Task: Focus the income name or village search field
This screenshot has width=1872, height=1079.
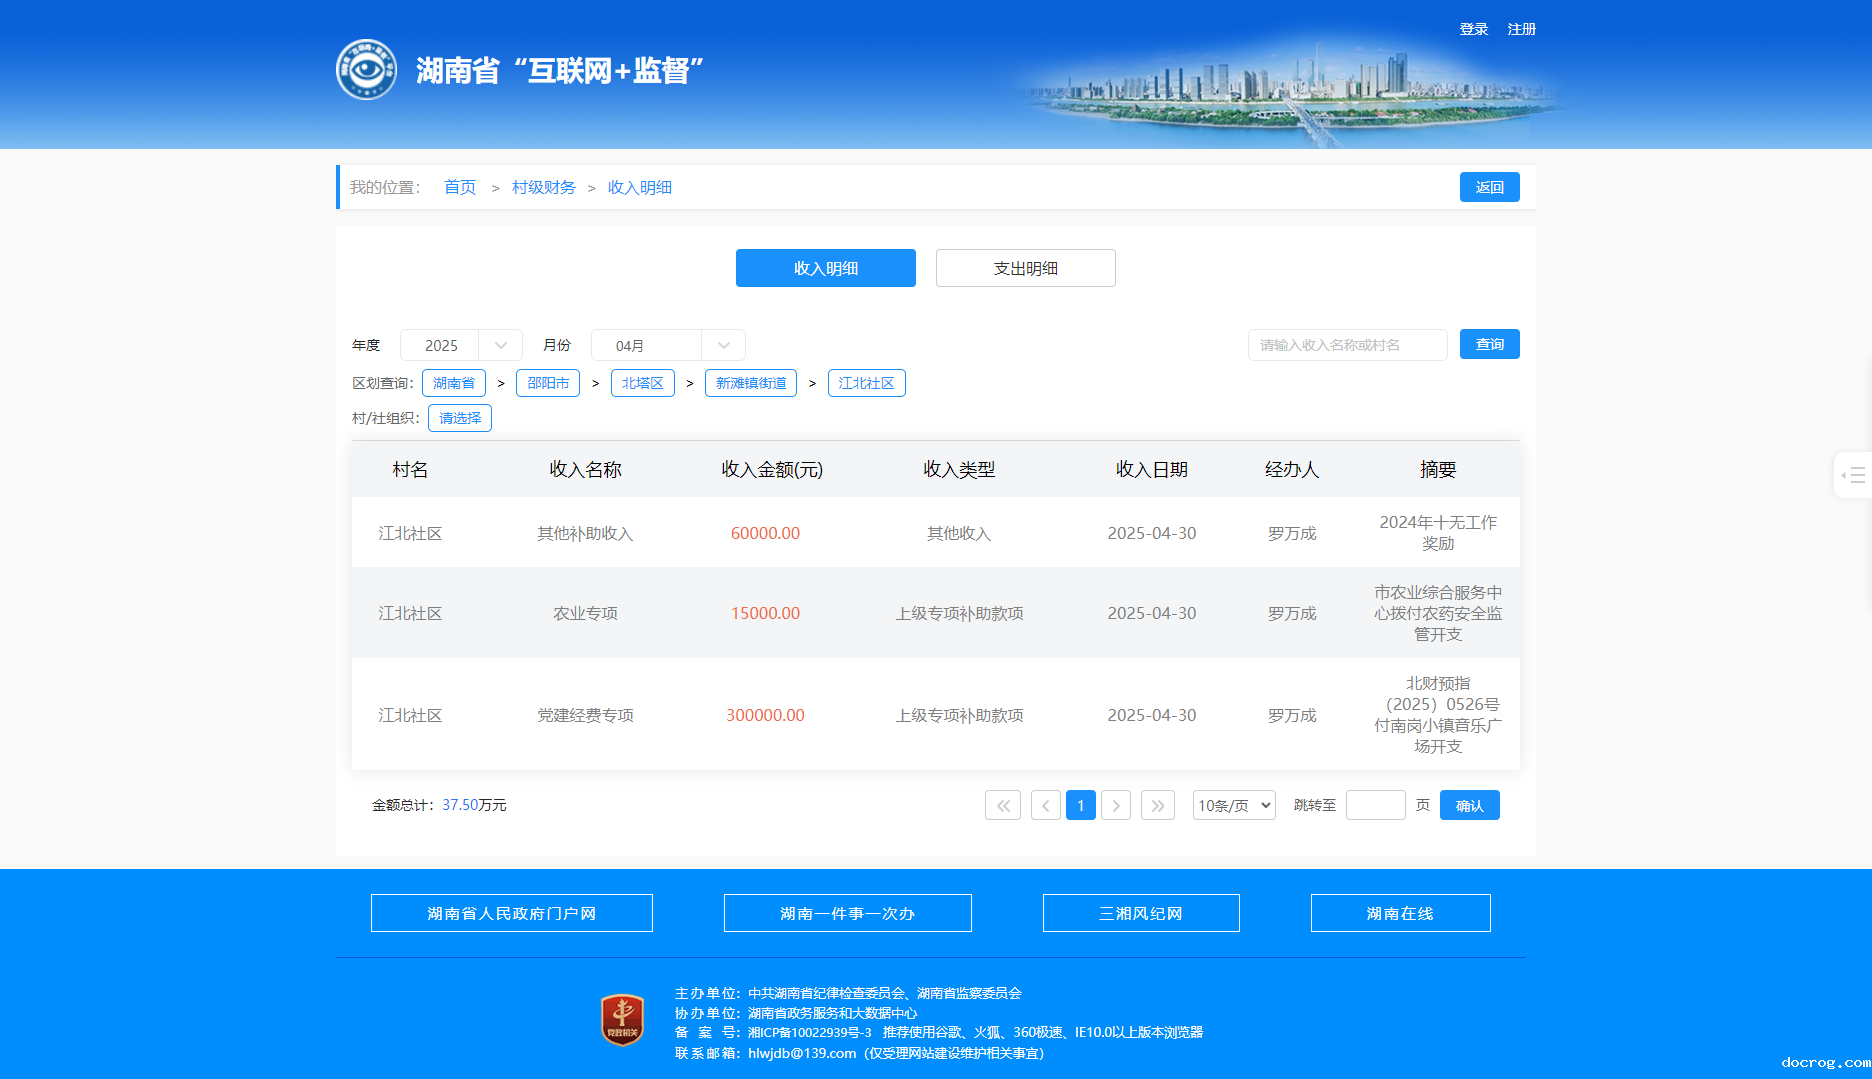Action: point(1347,345)
